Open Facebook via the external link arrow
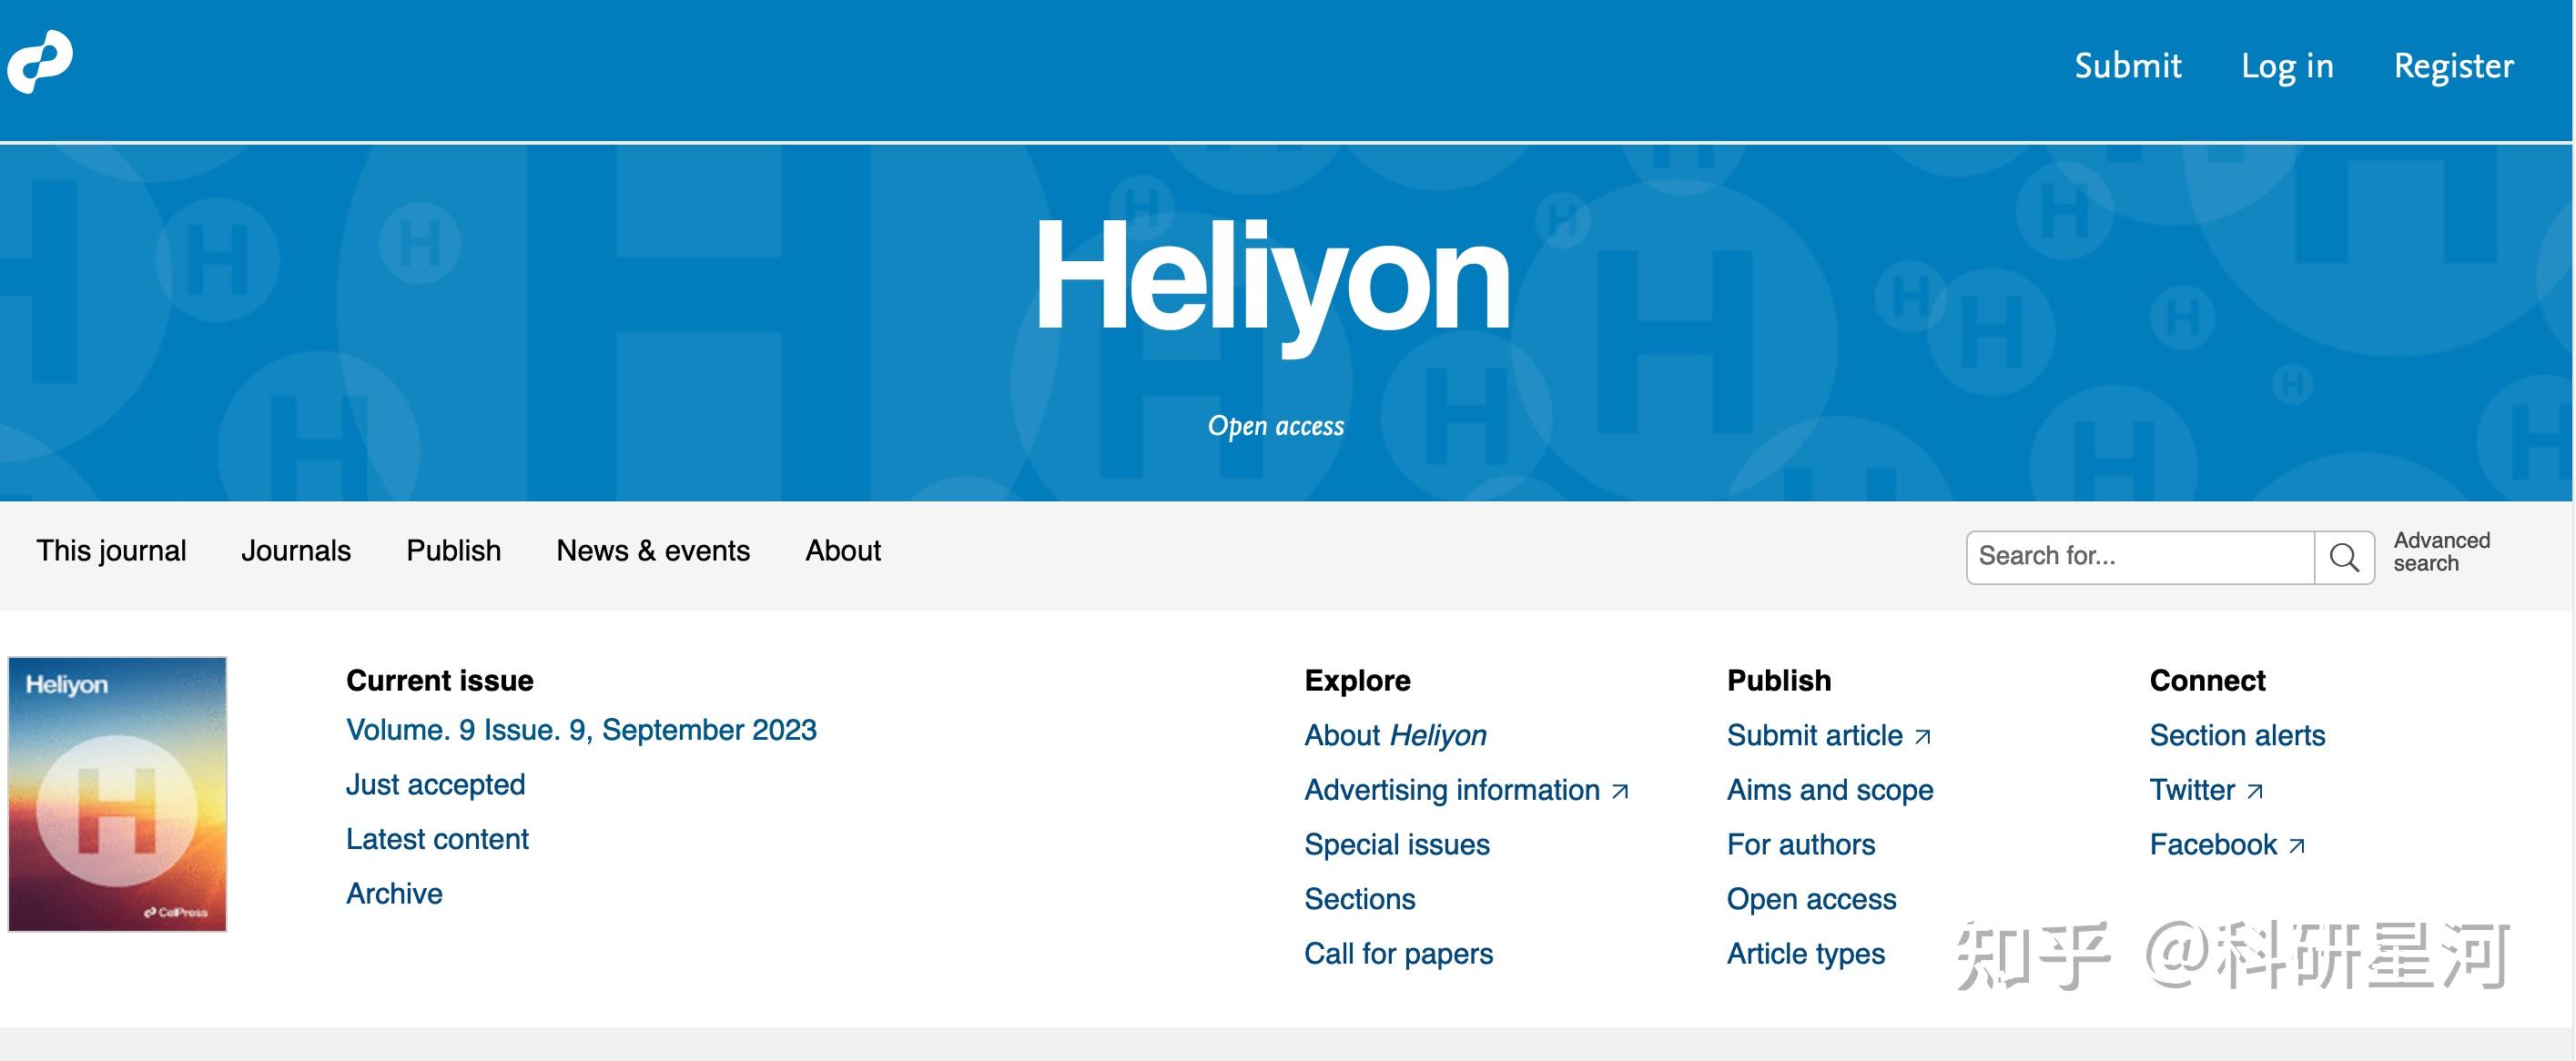The image size is (2576, 1061). [x=2297, y=845]
